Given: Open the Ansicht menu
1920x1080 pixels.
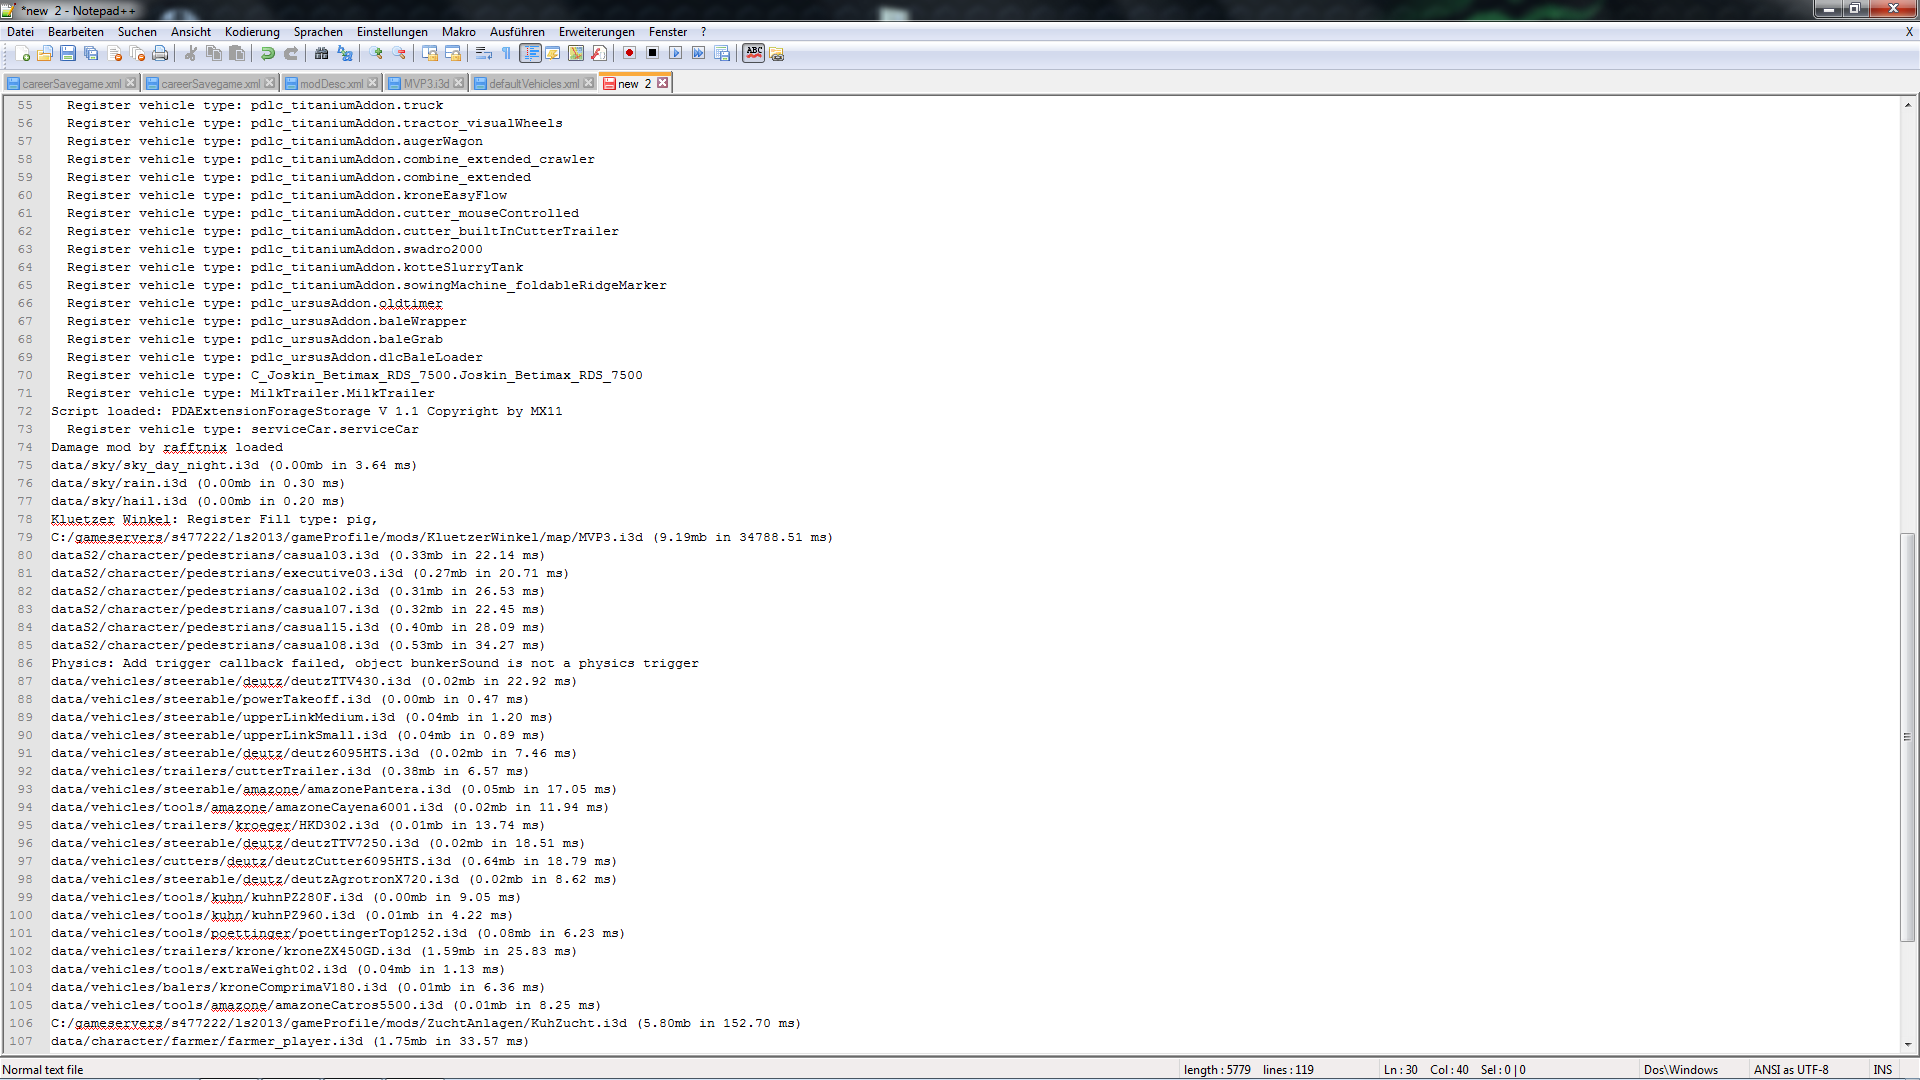Looking at the screenshot, I should click(x=191, y=32).
